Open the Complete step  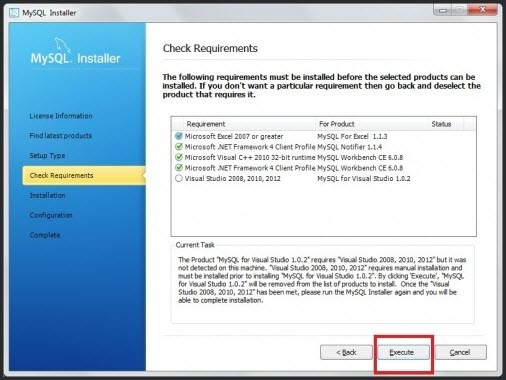click(x=45, y=235)
